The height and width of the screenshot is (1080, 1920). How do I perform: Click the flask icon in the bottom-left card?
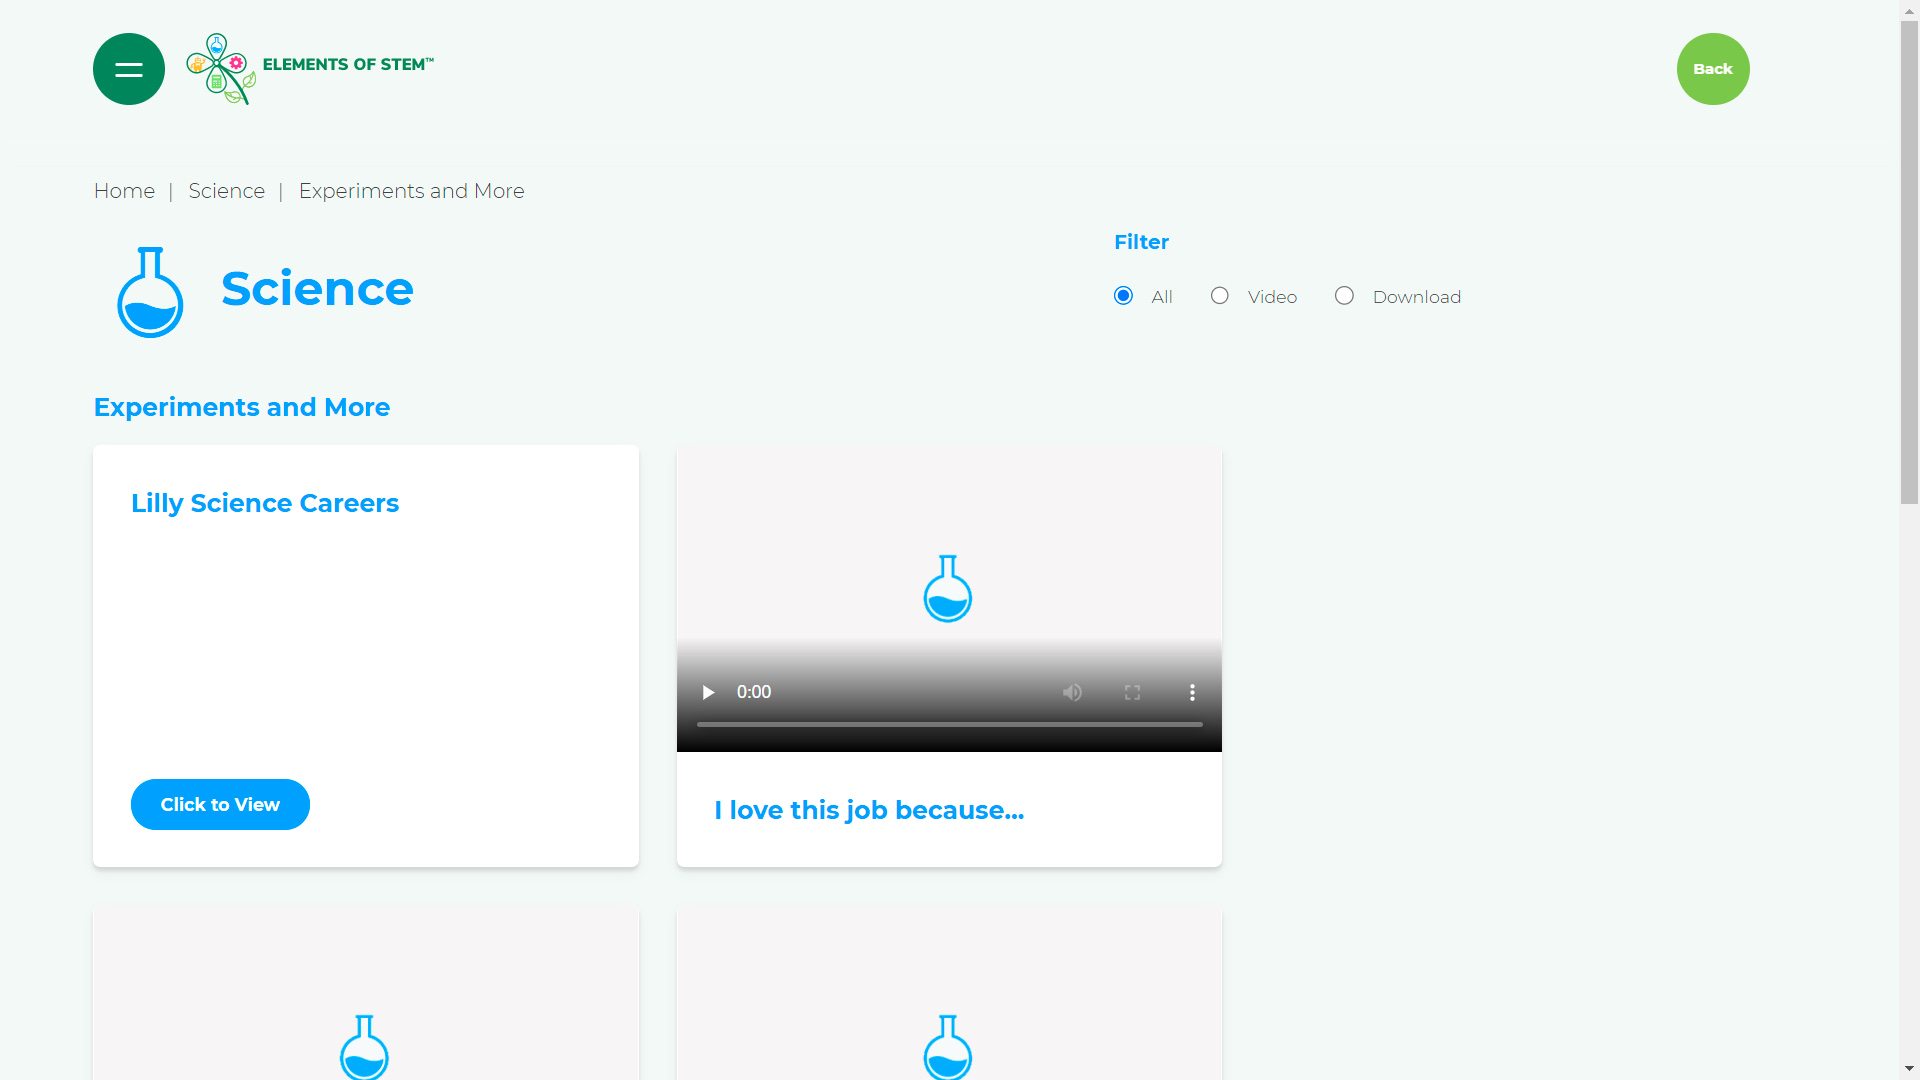[x=364, y=1046]
